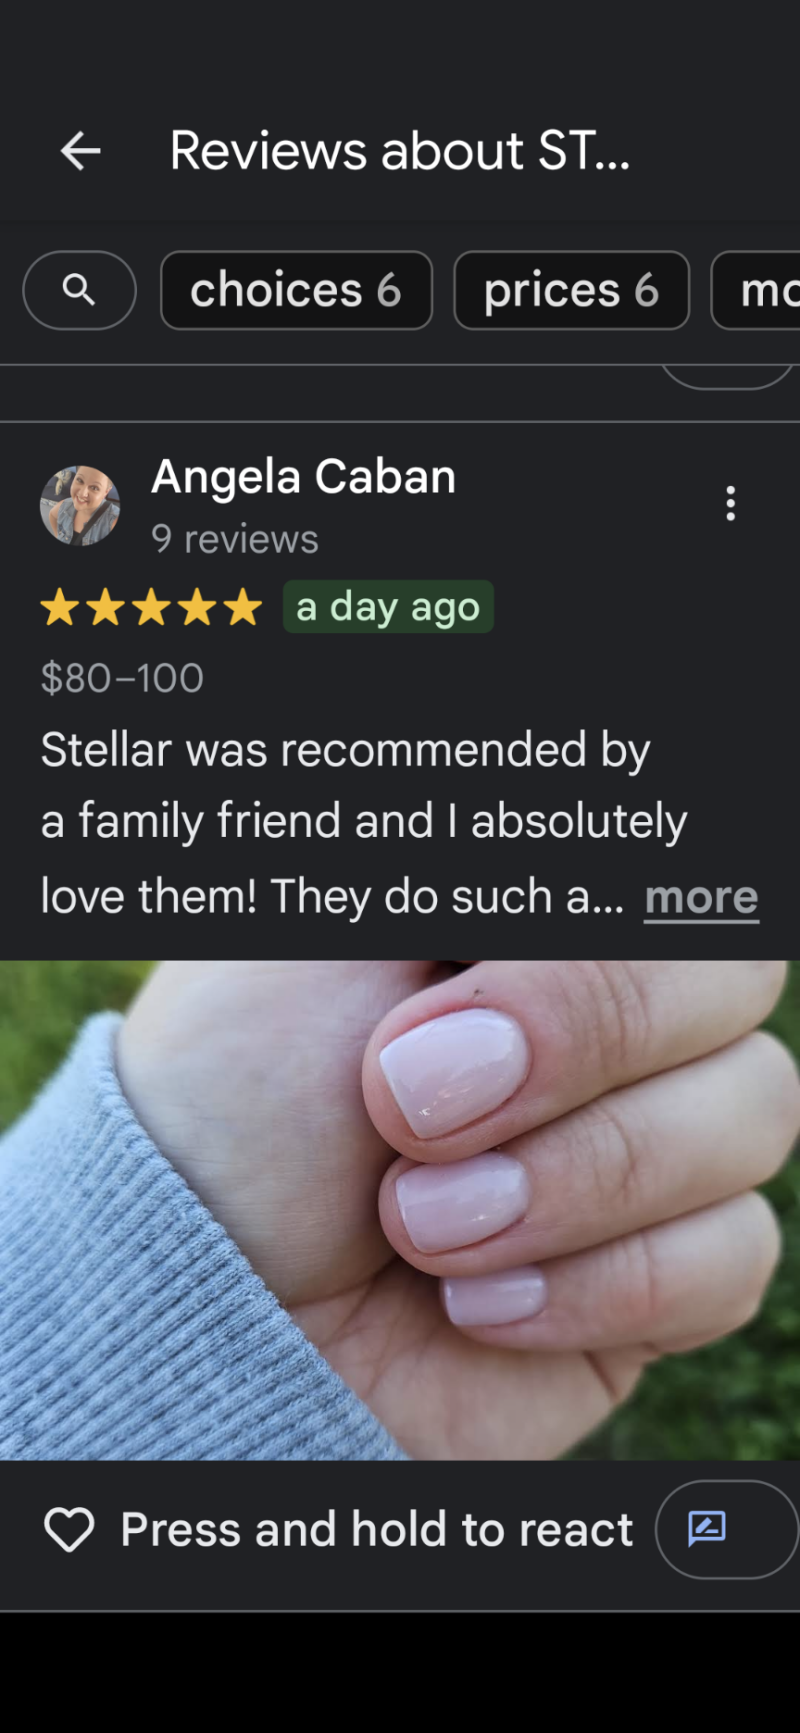Filter reviews by the choices 6 chip
This screenshot has height=1733, width=800.
296,290
